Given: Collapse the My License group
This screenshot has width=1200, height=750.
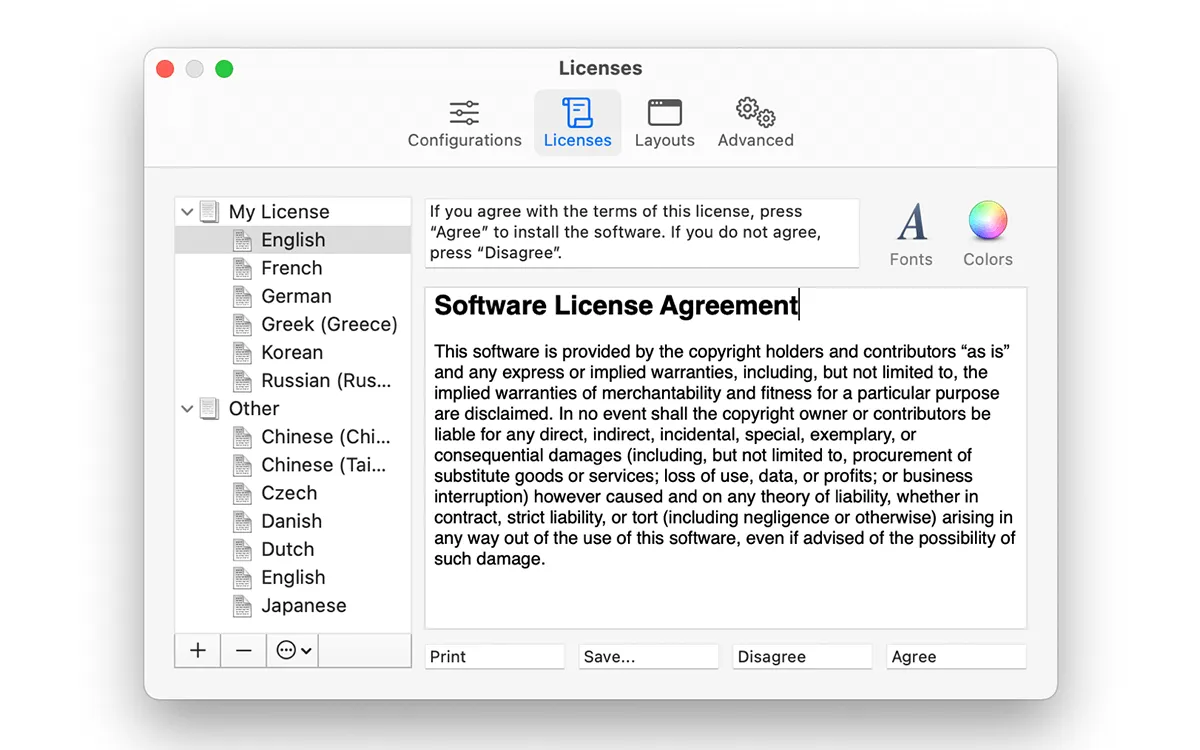Looking at the screenshot, I should point(187,212).
